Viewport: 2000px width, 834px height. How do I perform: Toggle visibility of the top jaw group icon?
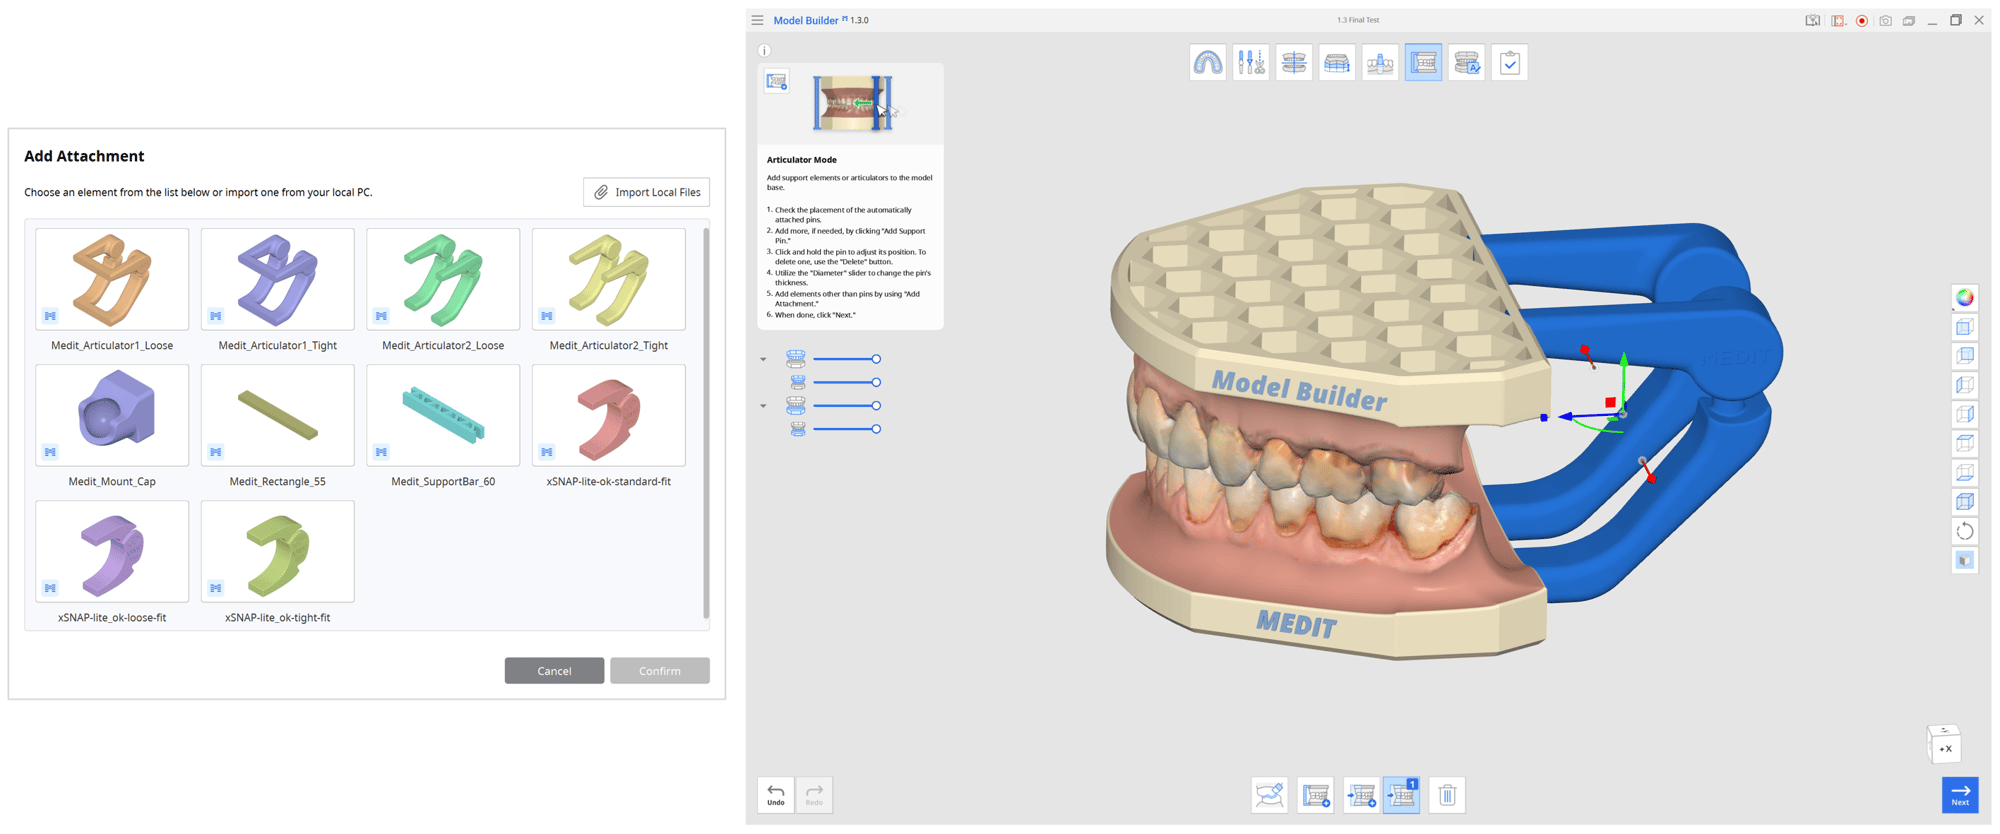796,359
